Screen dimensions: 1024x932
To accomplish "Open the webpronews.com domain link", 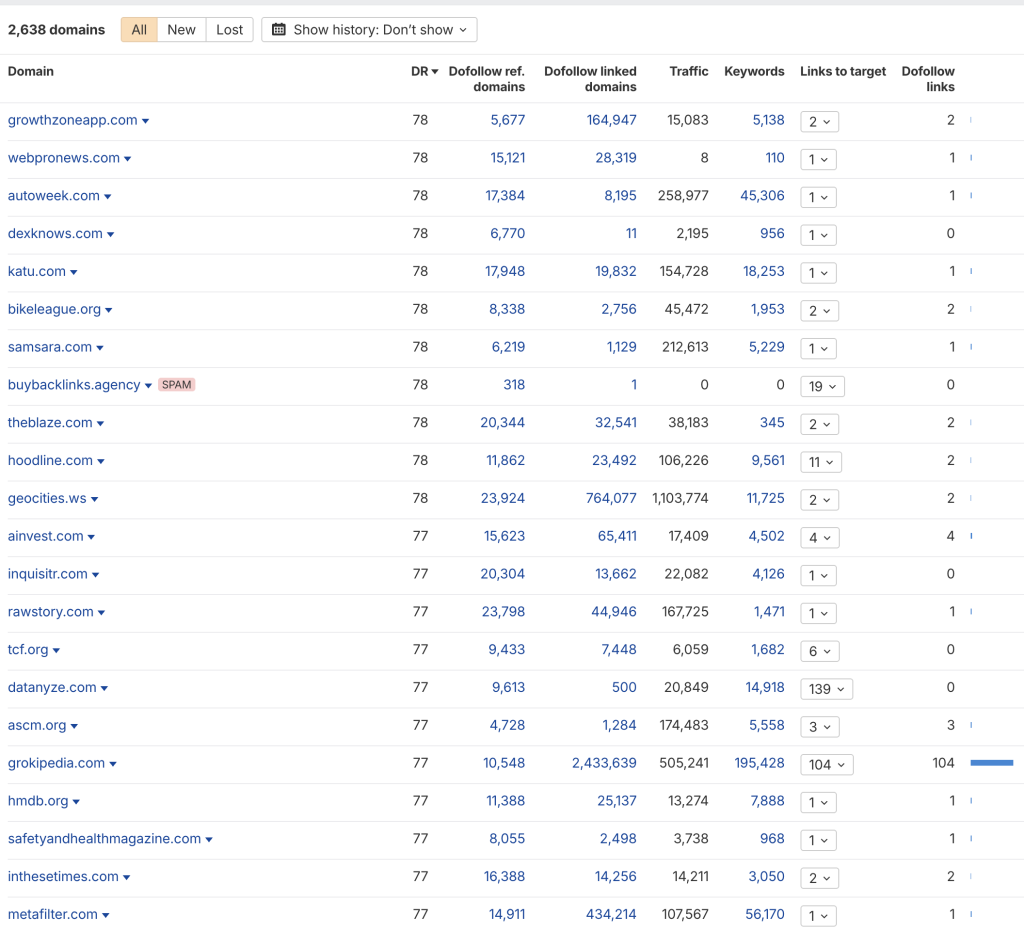I will [x=64, y=158].
